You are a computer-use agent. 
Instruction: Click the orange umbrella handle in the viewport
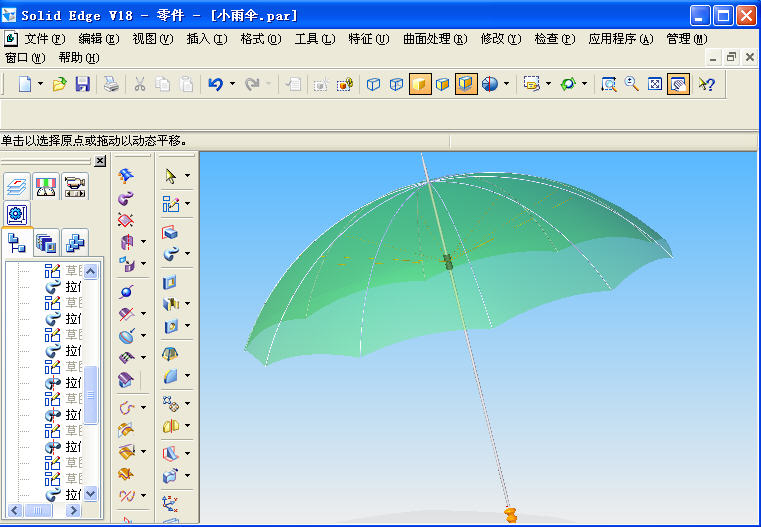coord(510,514)
